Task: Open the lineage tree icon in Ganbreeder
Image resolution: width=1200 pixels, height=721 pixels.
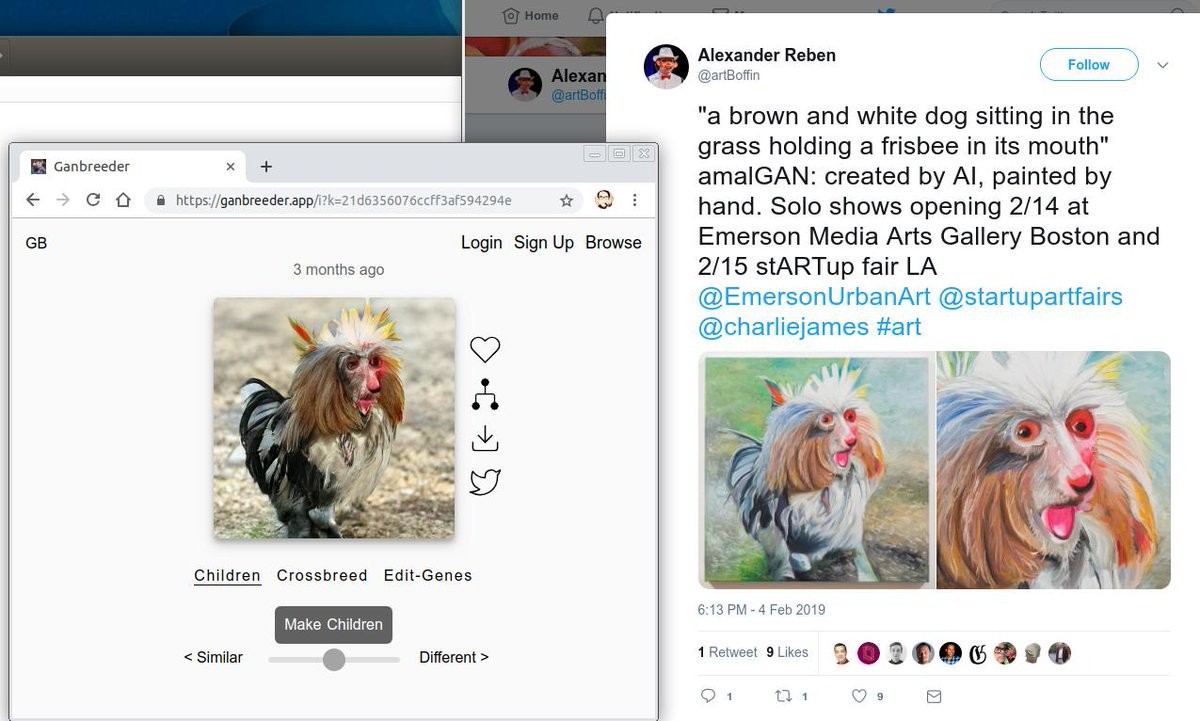Action: click(x=485, y=395)
